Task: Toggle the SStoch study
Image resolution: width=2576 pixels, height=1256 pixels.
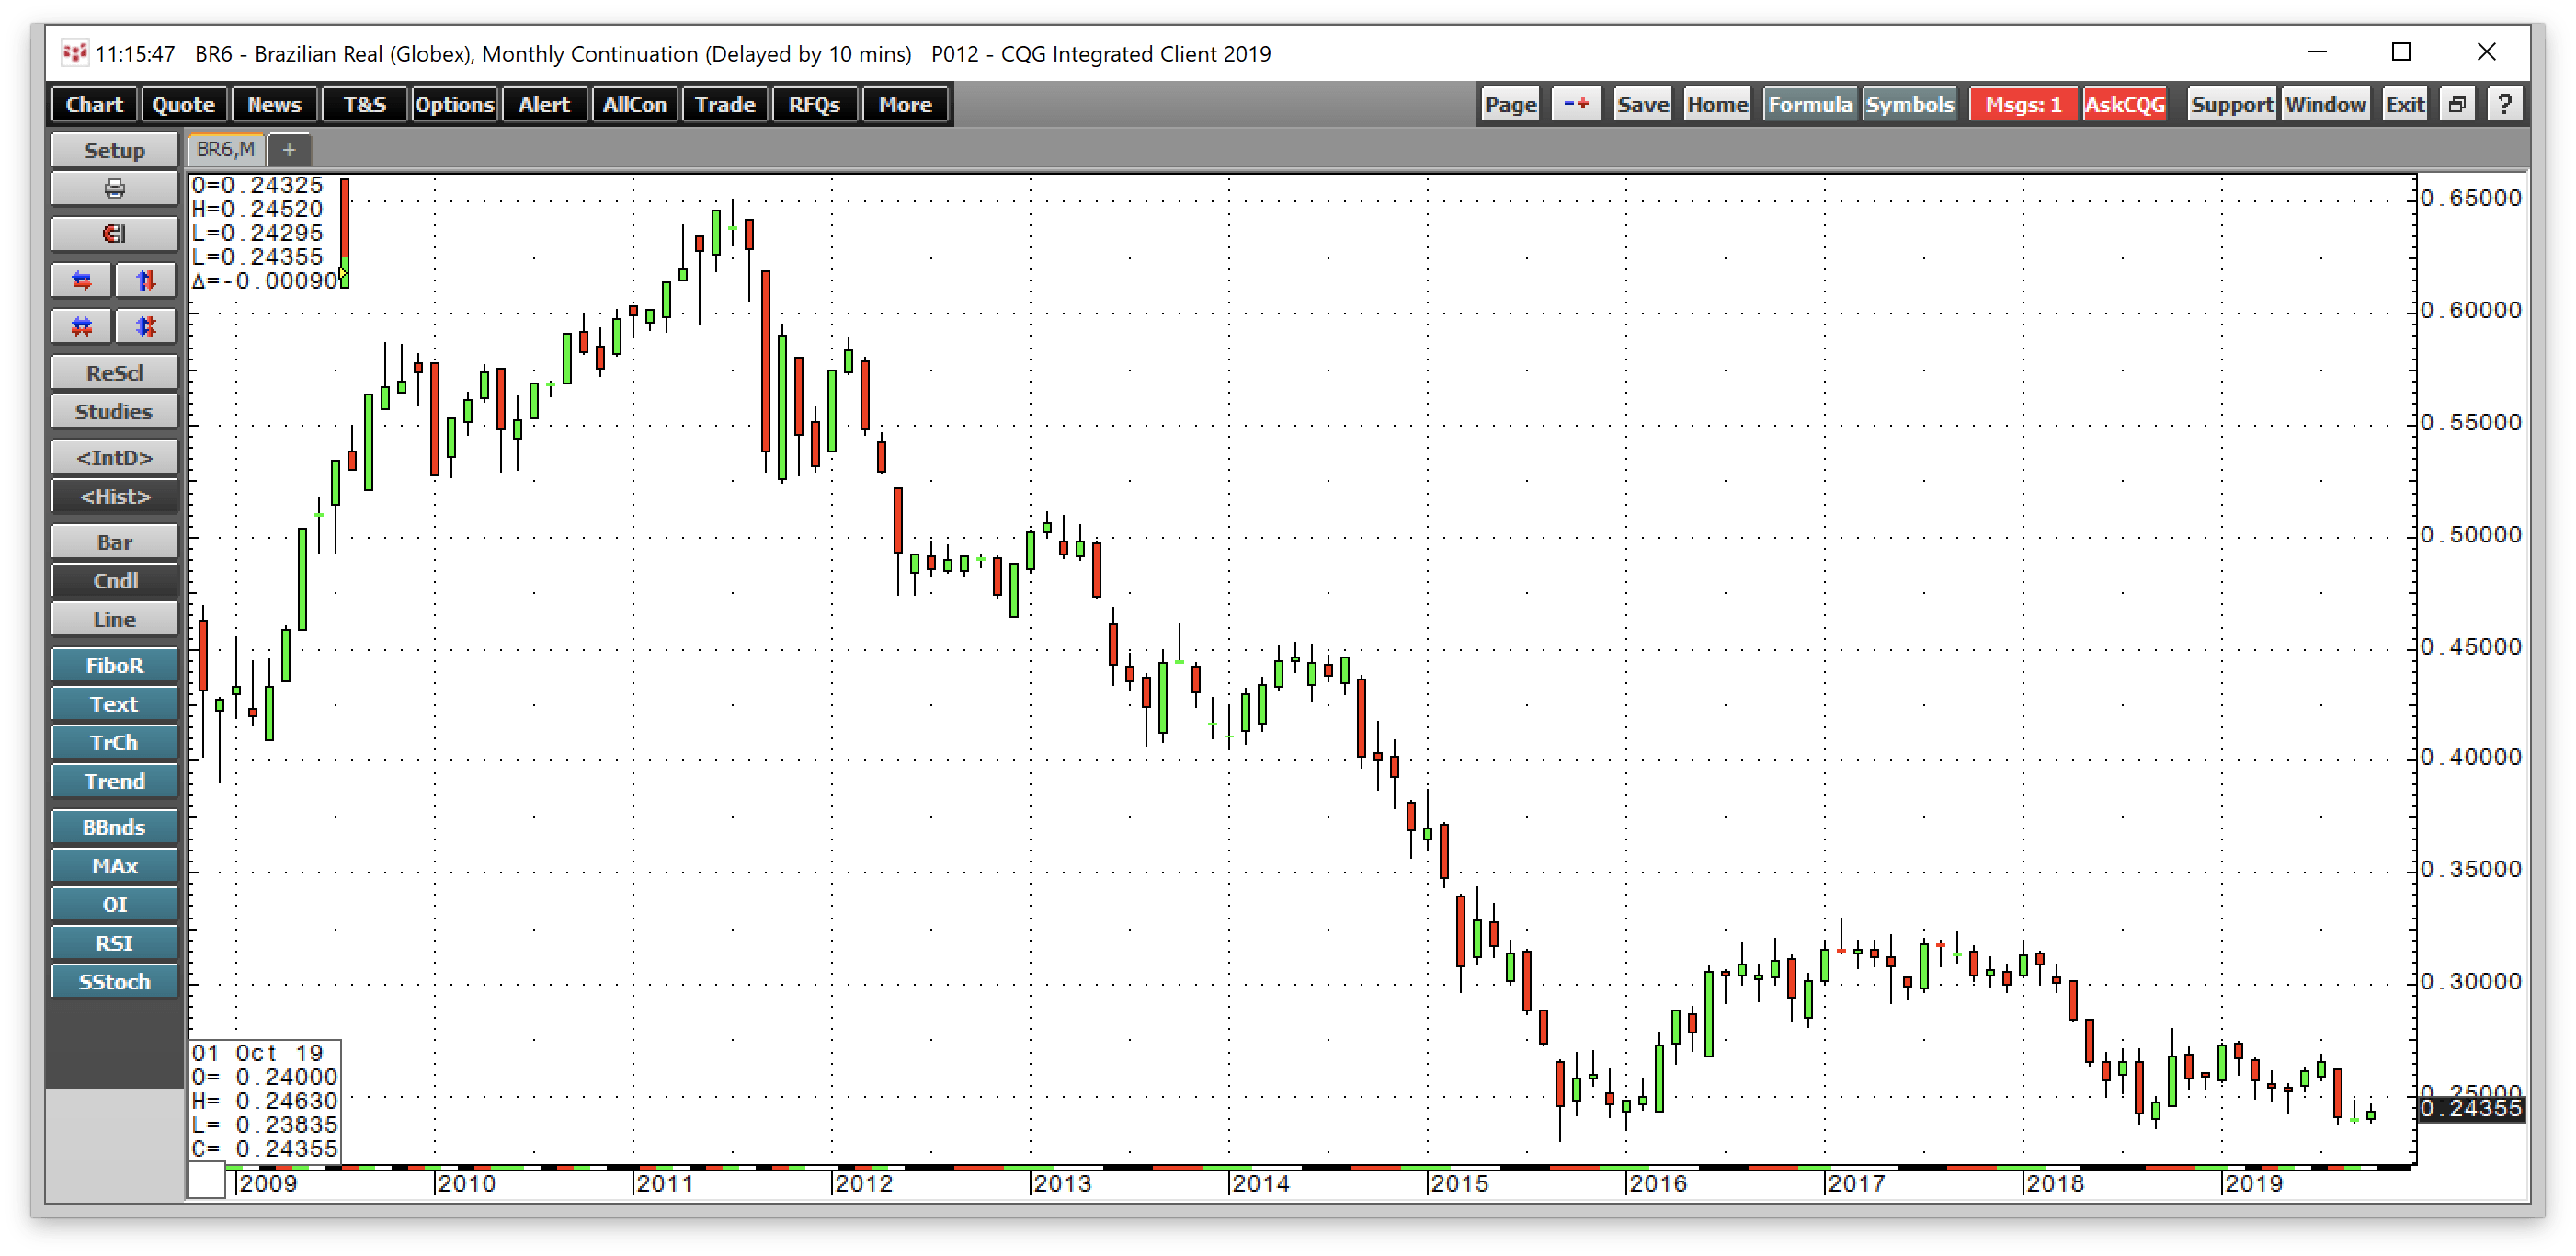Action: click(114, 982)
